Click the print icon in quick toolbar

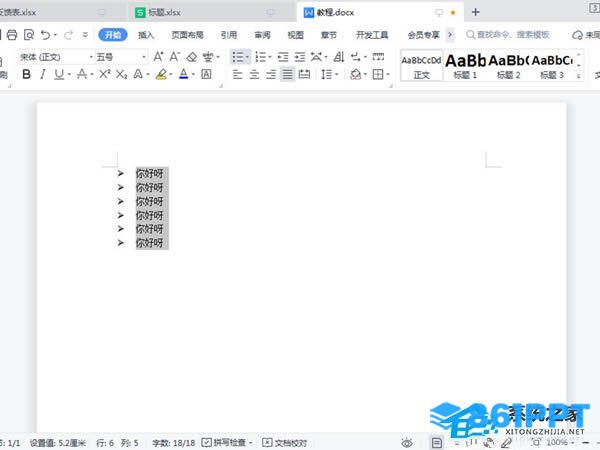click(12, 35)
